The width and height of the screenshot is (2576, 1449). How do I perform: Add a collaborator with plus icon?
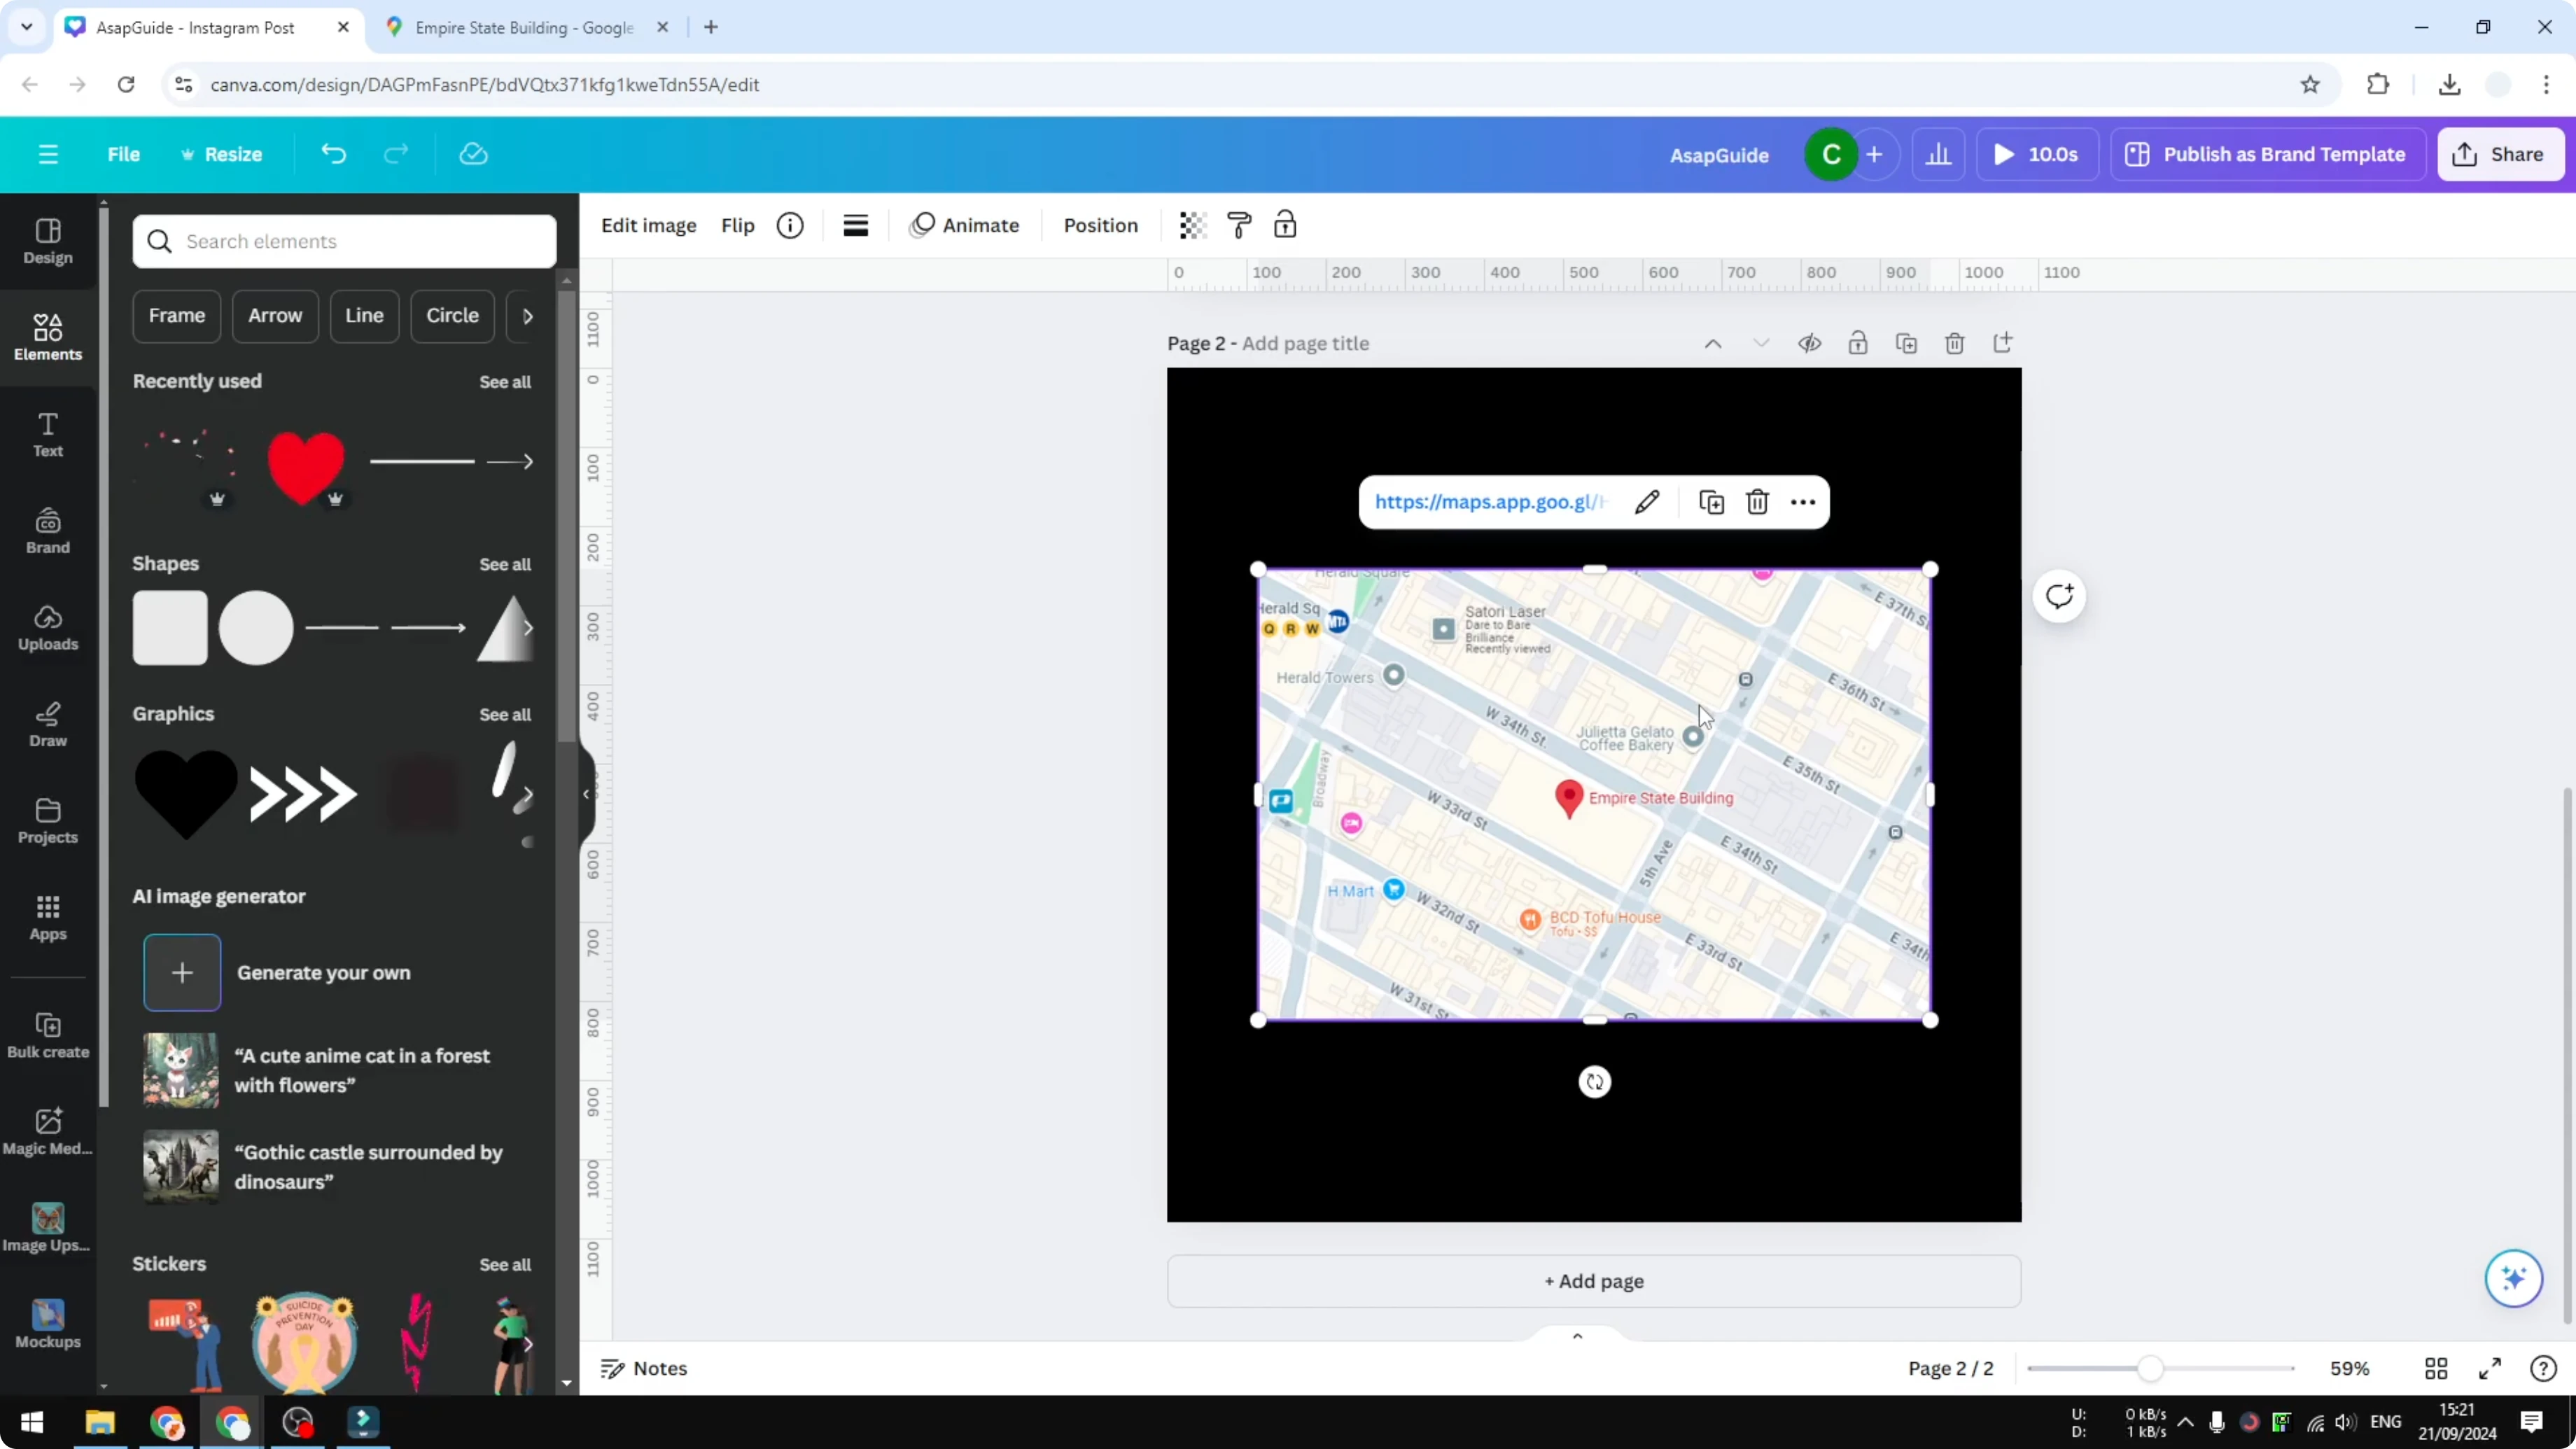tap(1874, 154)
